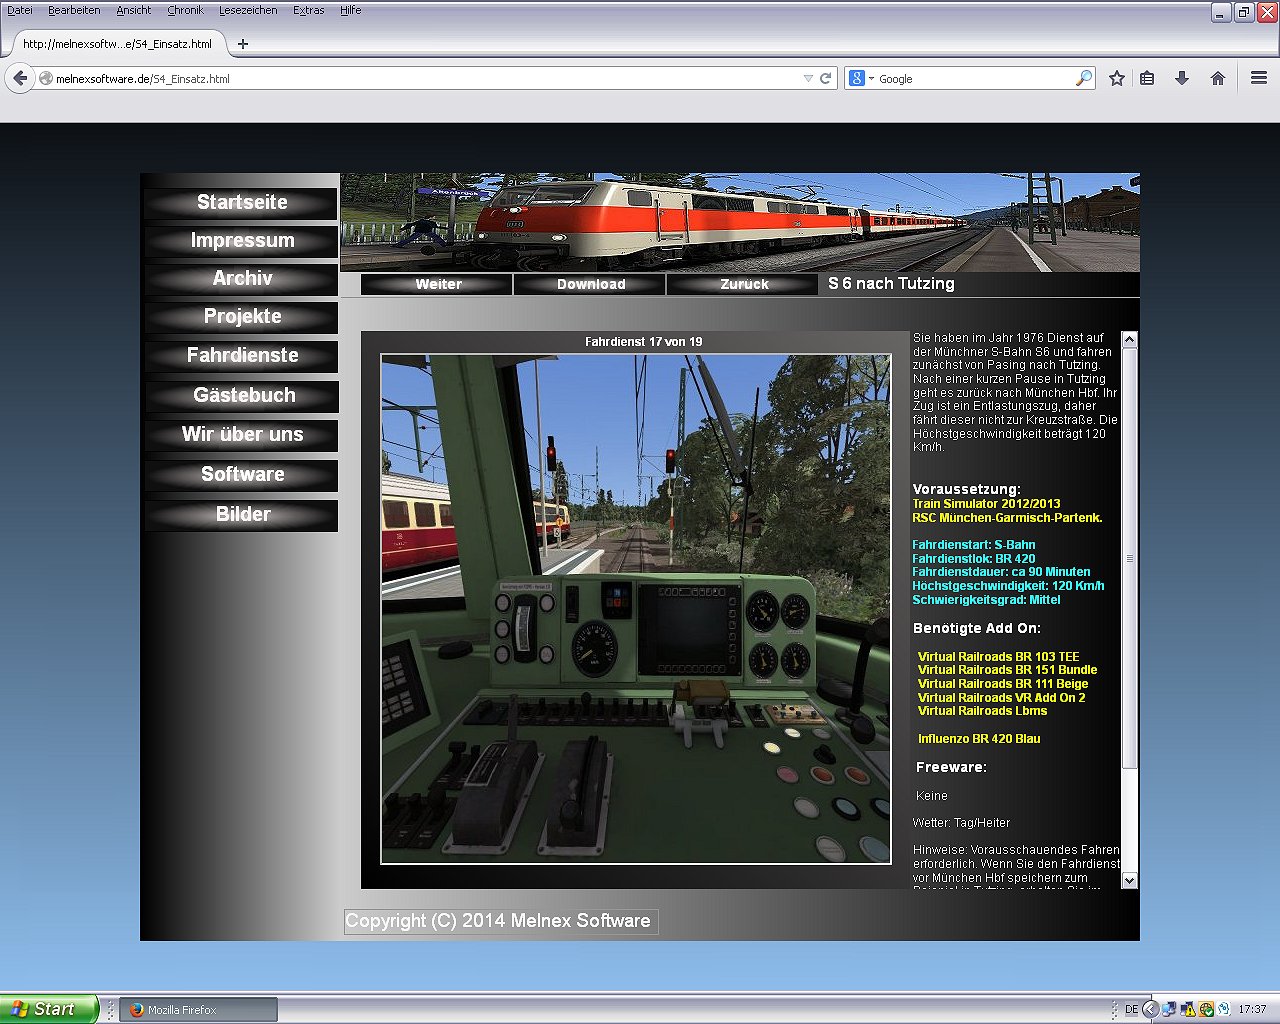Open a new tab with the plus button
The height and width of the screenshot is (1024, 1280).
[x=242, y=44]
